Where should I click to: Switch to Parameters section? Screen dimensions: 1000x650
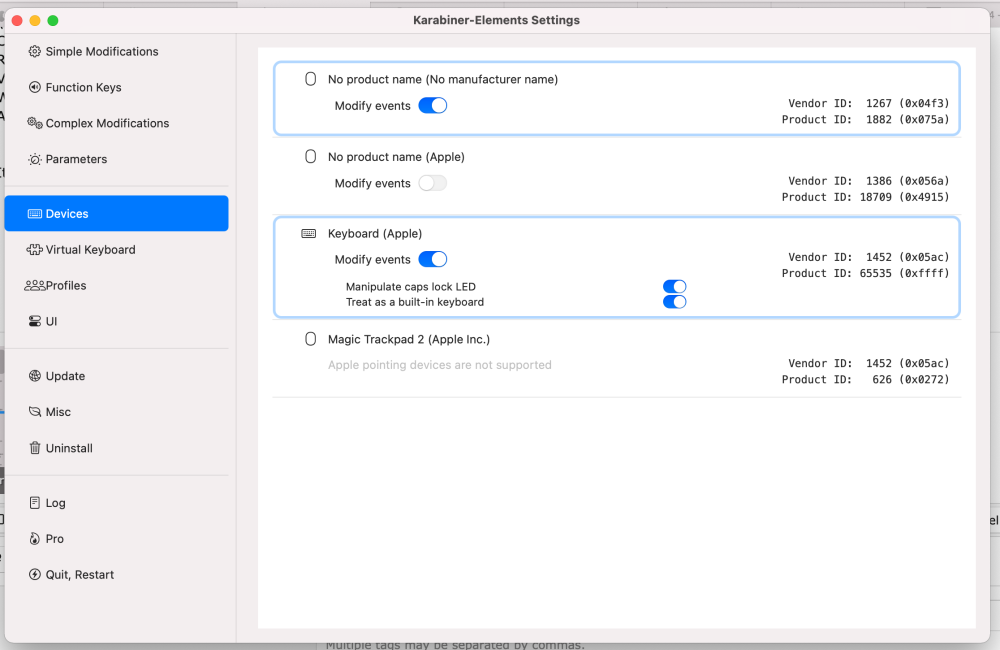116,159
